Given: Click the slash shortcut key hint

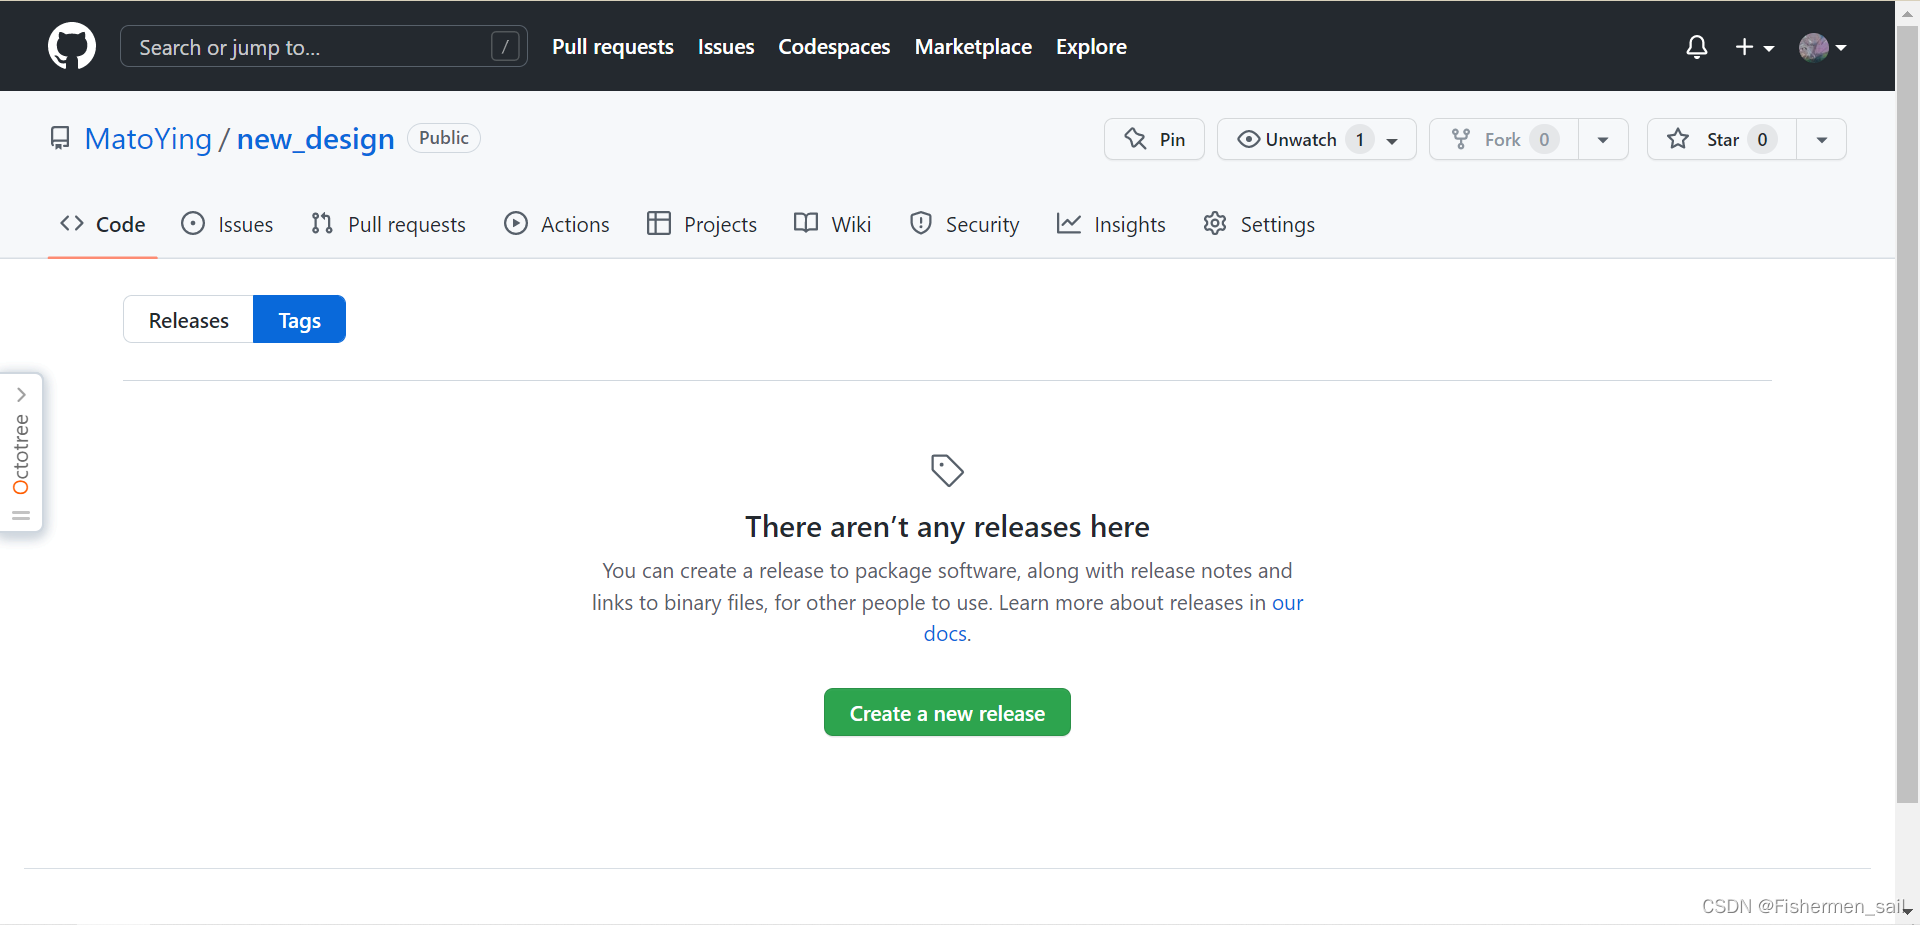Looking at the screenshot, I should (x=505, y=46).
